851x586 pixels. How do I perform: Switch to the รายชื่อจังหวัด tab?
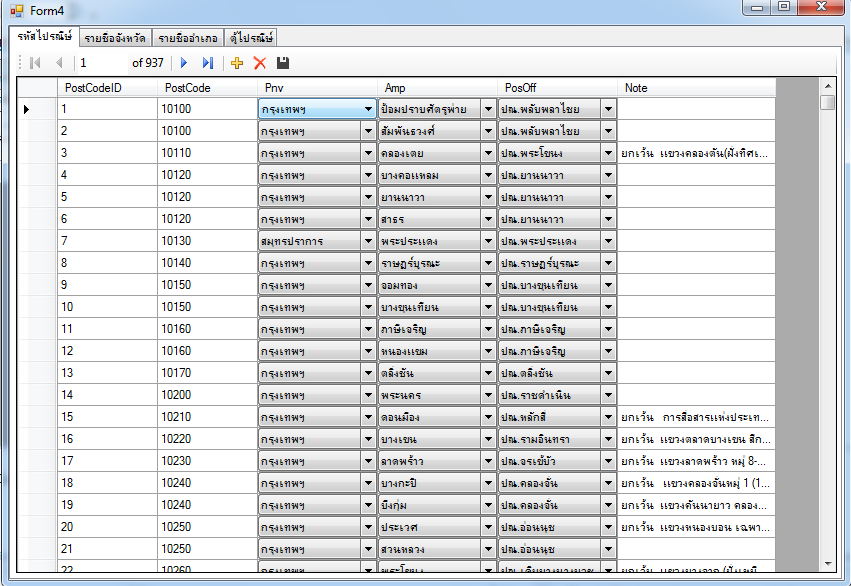[115, 37]
